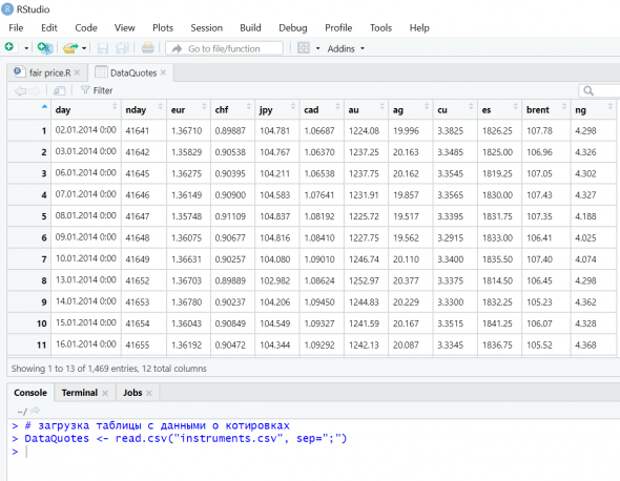Sort table by the brent column

[546, 110]
